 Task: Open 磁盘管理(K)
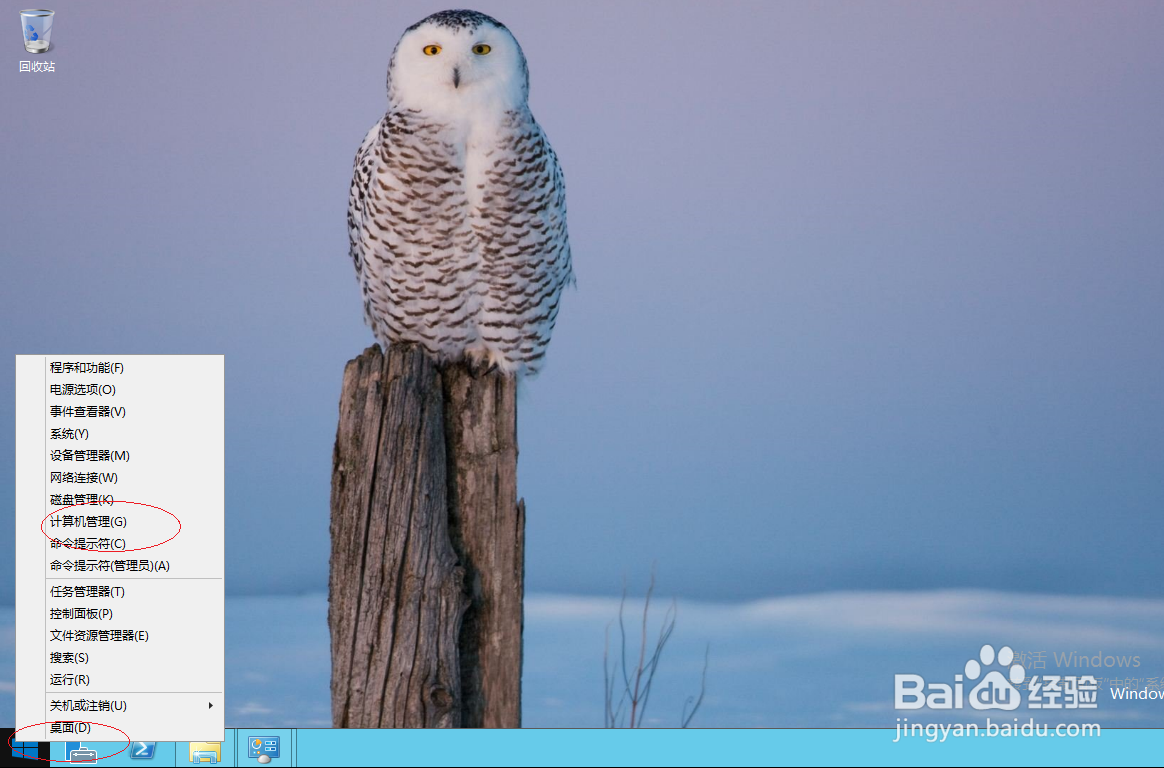pos(120,500)
